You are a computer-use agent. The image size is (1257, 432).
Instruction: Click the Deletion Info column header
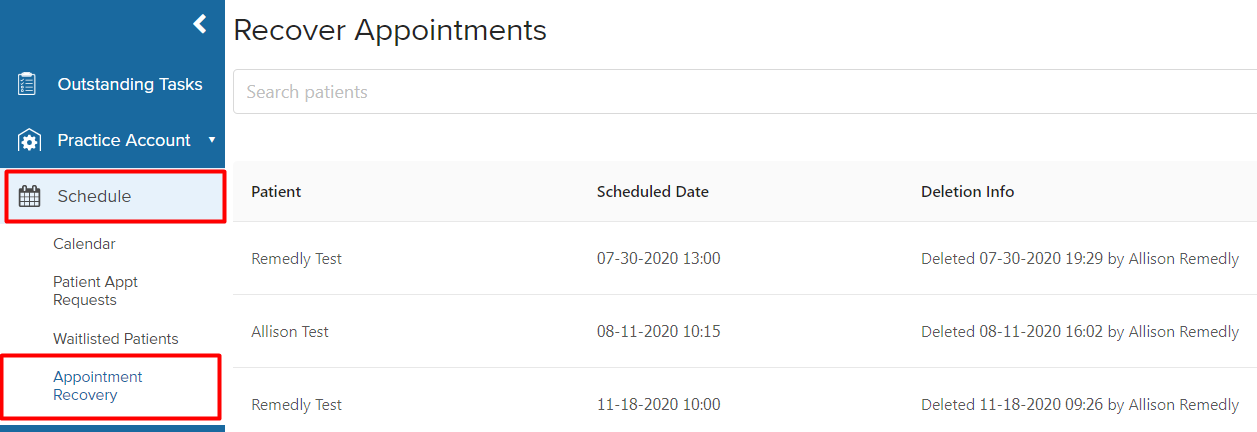pyautogui.click(x=968, y=192)
